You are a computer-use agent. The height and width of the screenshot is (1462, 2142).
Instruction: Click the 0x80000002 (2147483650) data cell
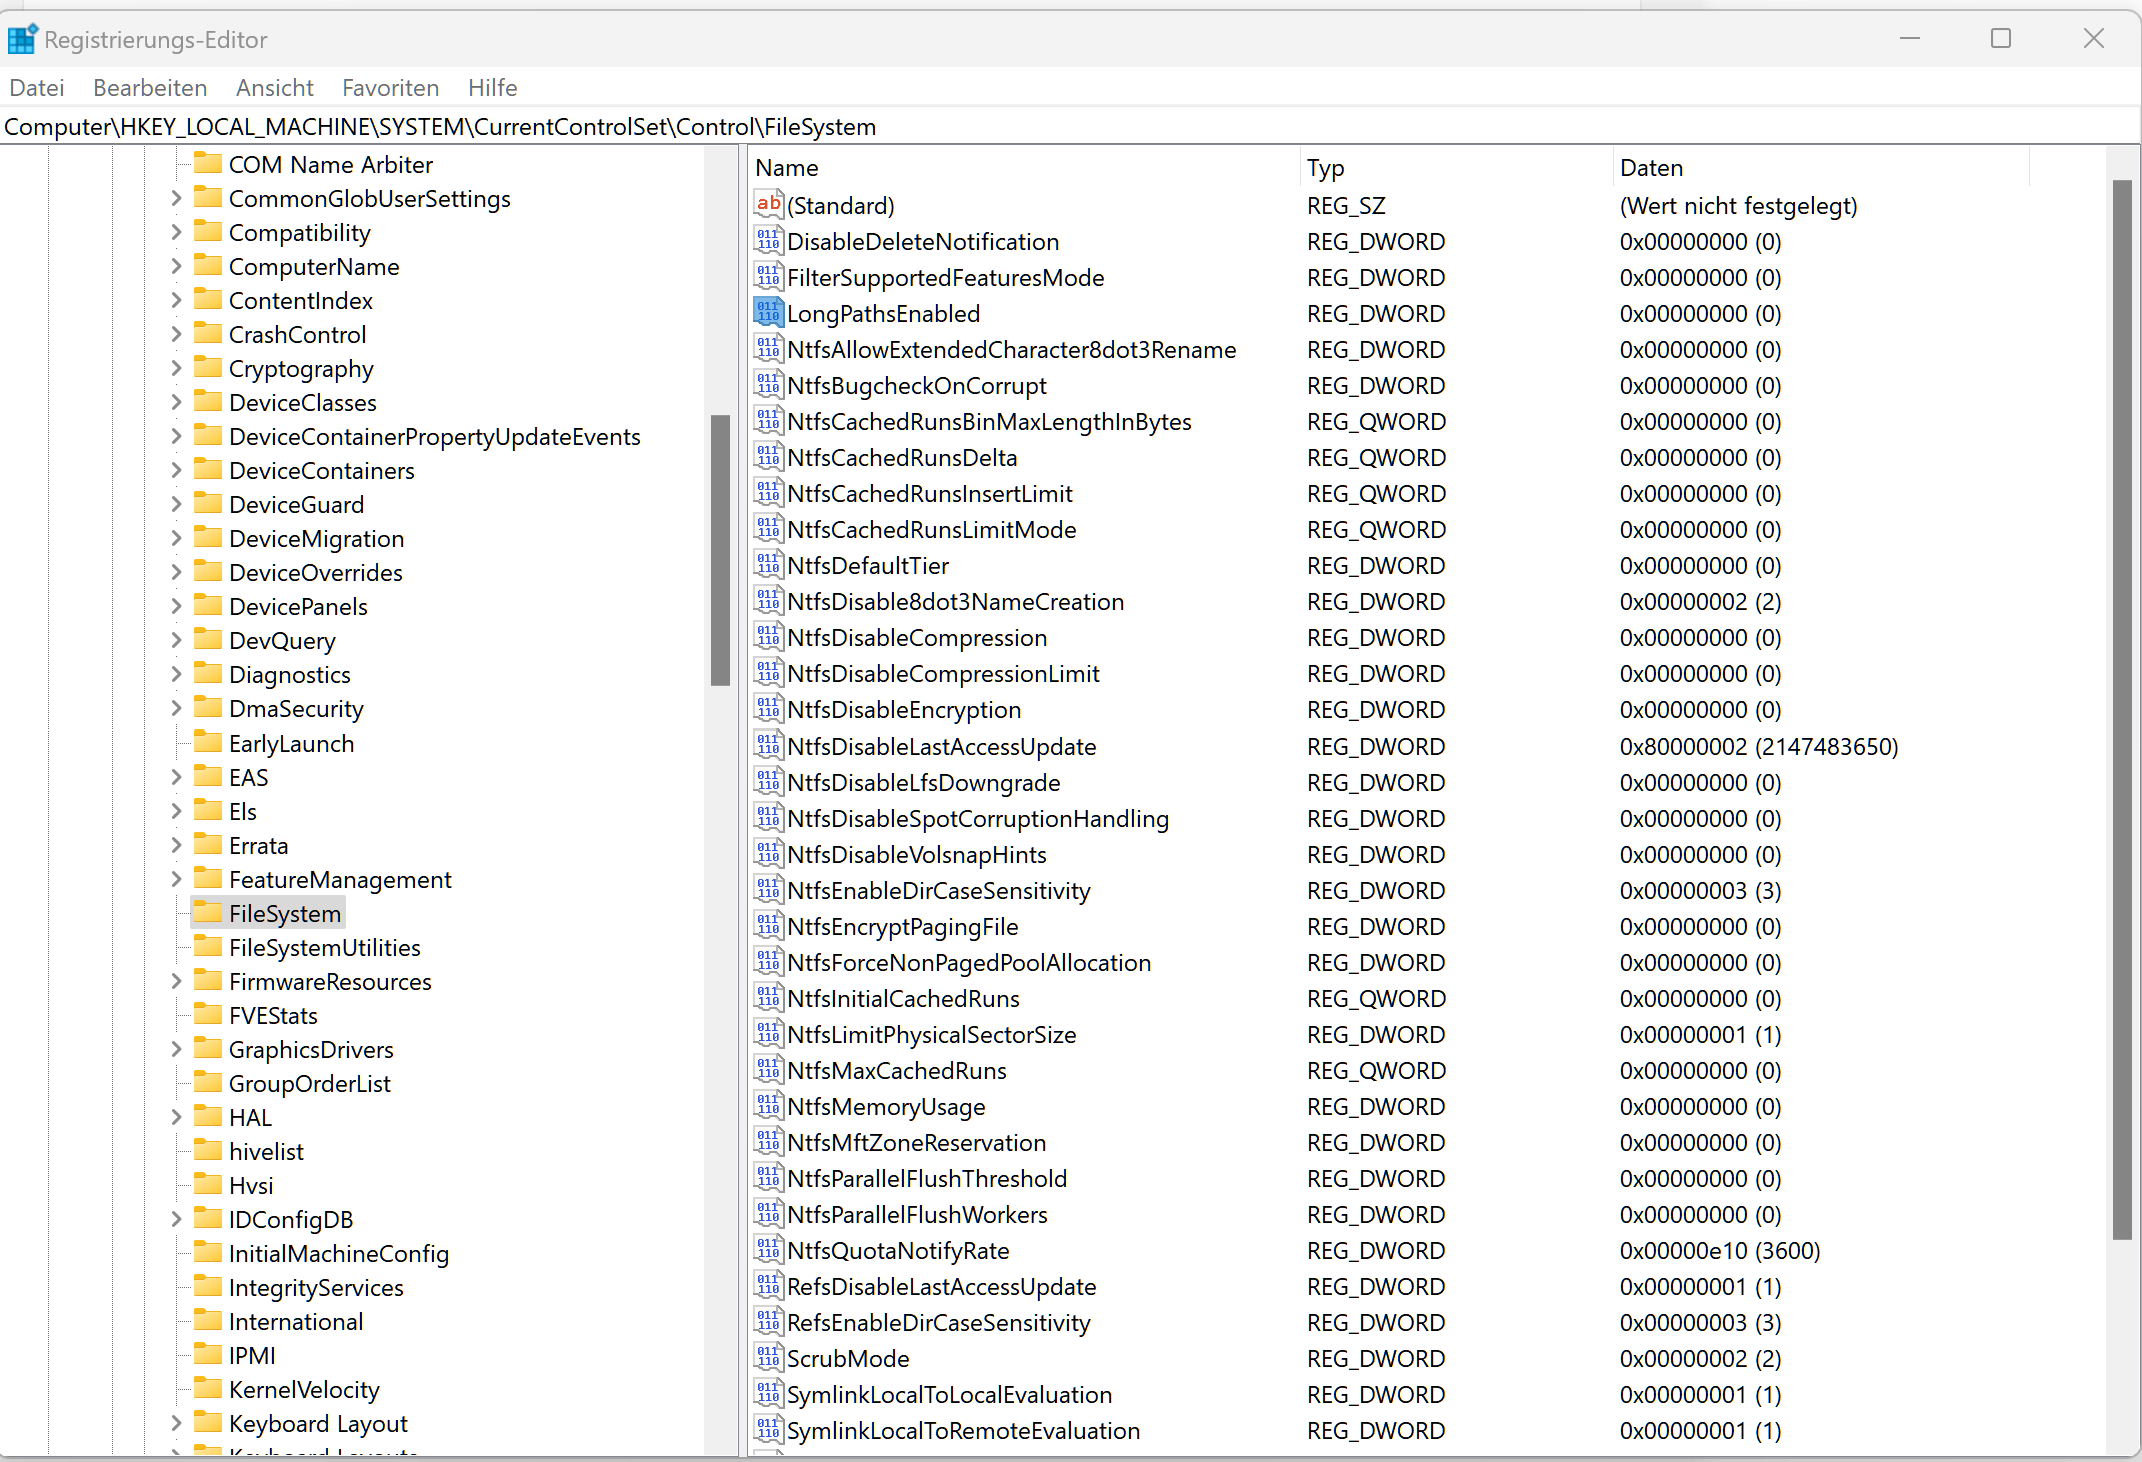tap(1759, 746)
